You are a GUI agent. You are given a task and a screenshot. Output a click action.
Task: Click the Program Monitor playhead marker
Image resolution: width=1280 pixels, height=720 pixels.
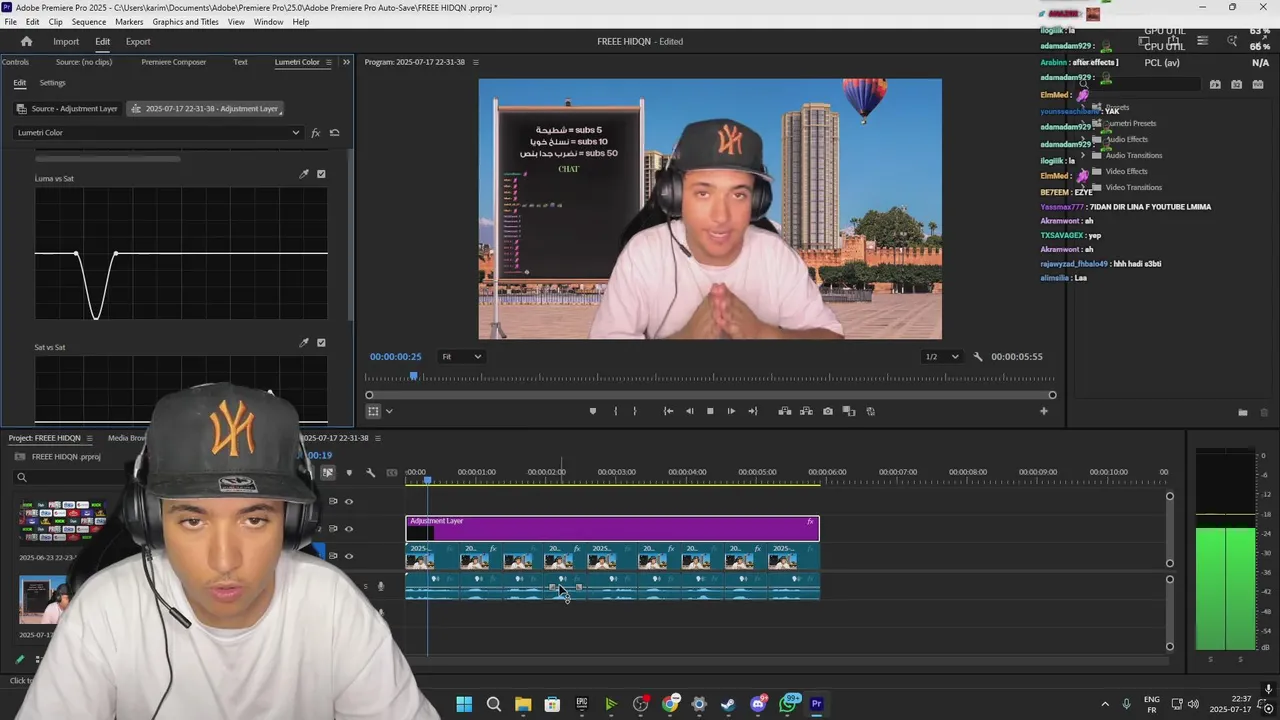(x=413, y=376)
